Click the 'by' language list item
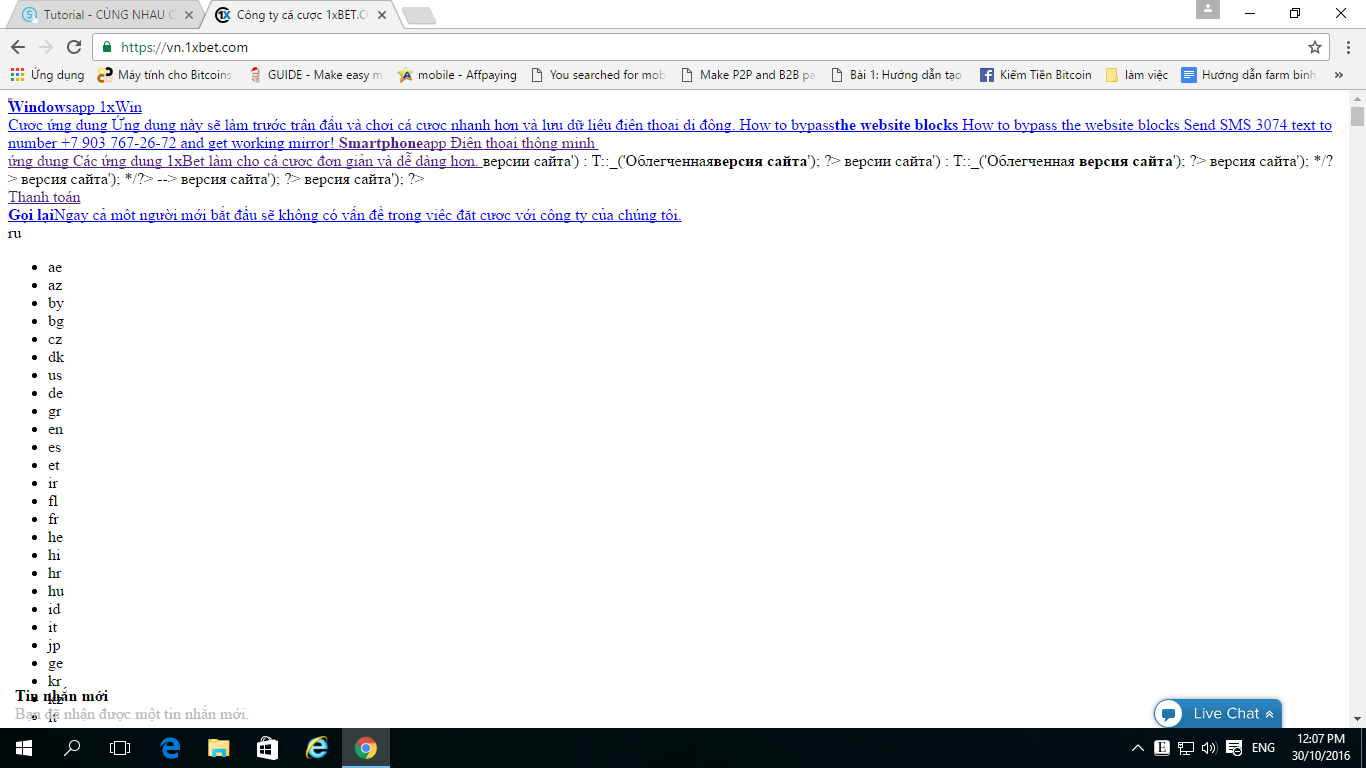 pyautogui.click(x=56, y=303)
